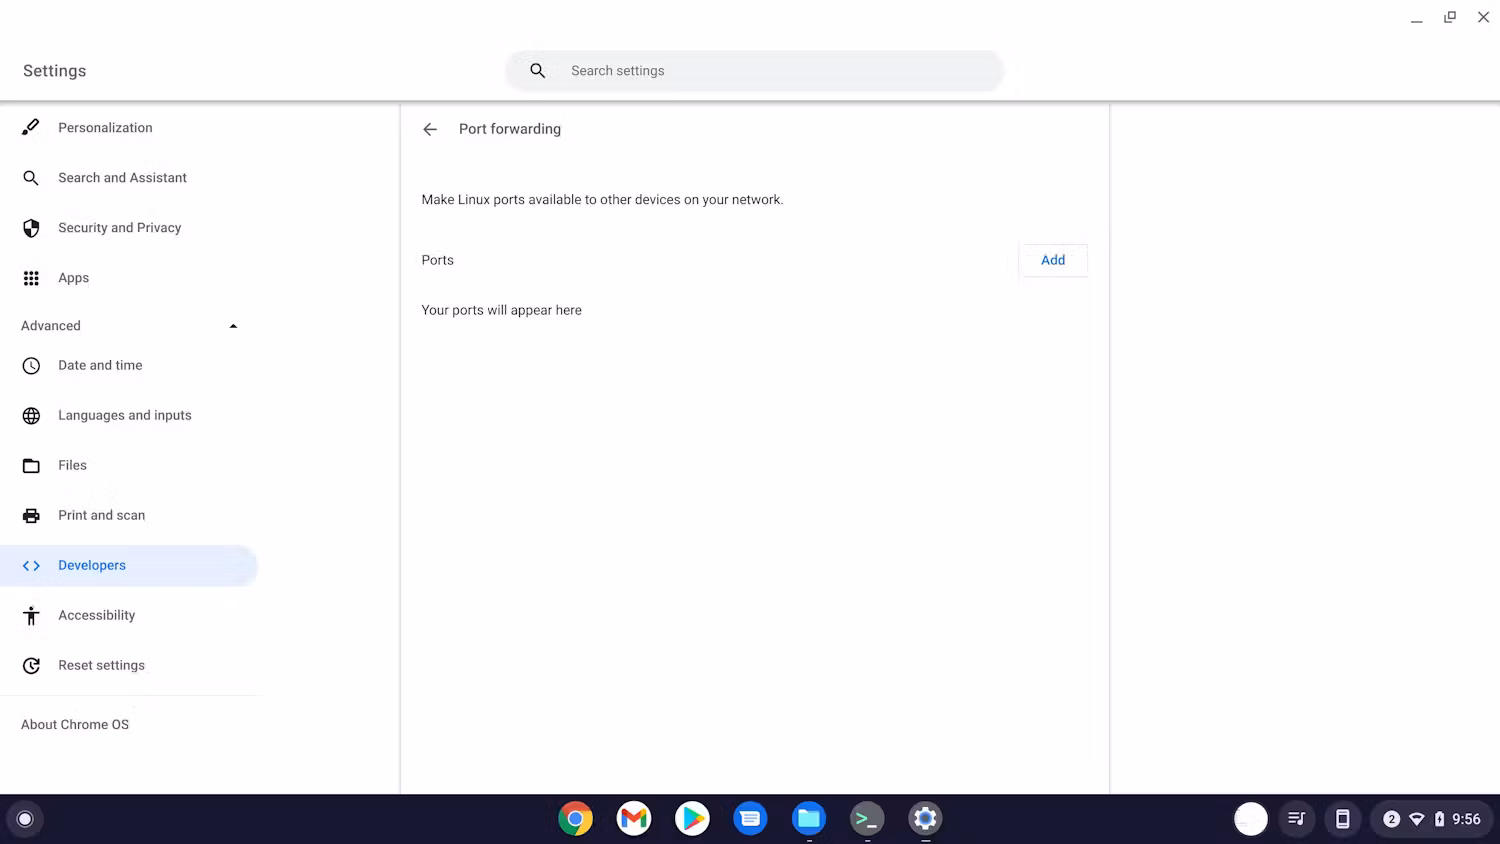Click the Print and scan printer icon
This screenshot has width=1500, height=844.
[x=30, y=515]
